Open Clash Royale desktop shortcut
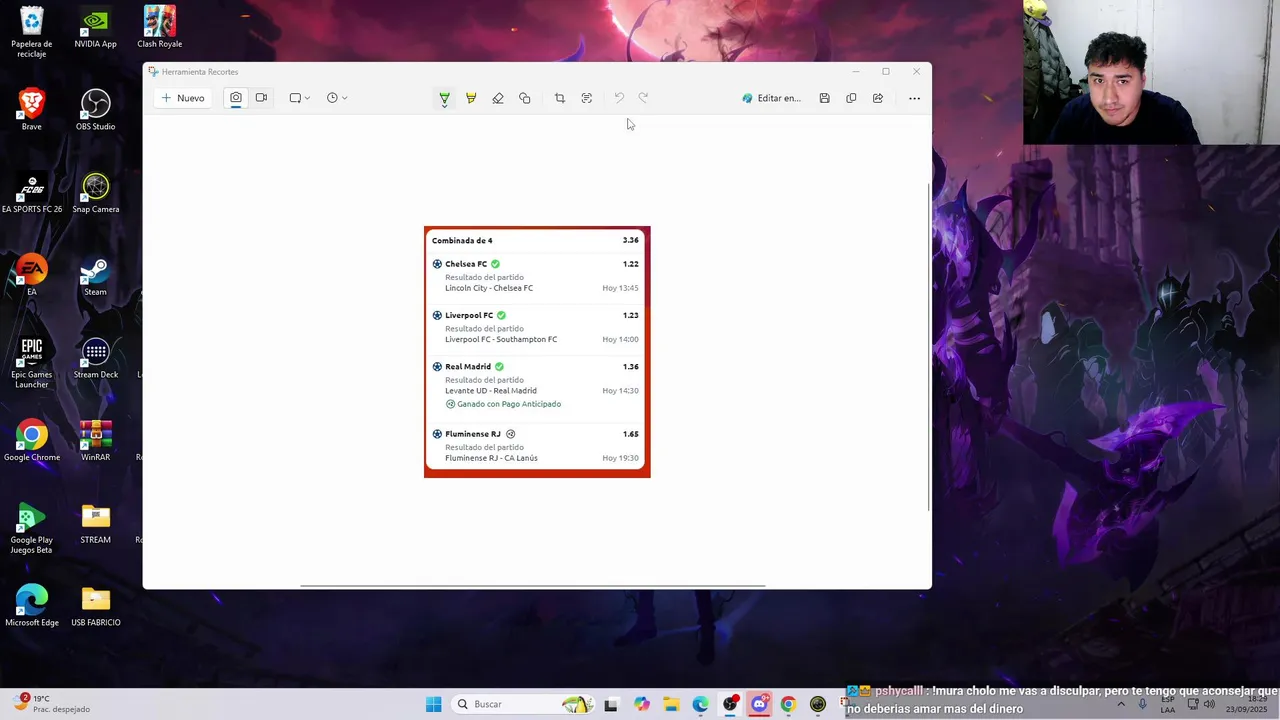 click(x=159, y=28)
